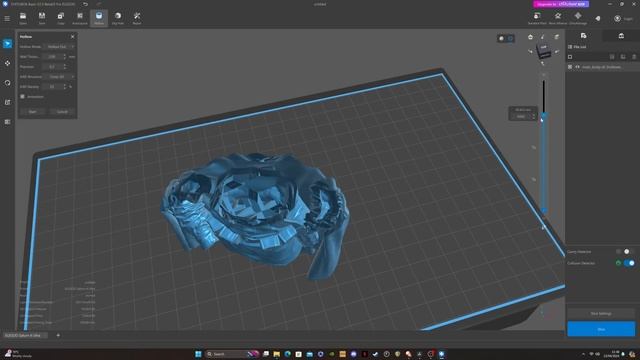Click the blue layer slider track
Image resolution: width=640 pixels, height=360 pixels.
[543, 163]
